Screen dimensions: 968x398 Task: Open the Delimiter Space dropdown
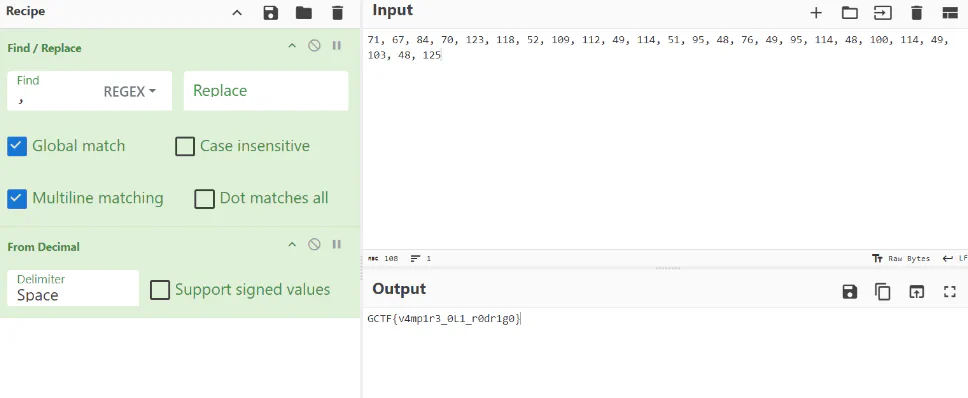[x=73, y=288]
